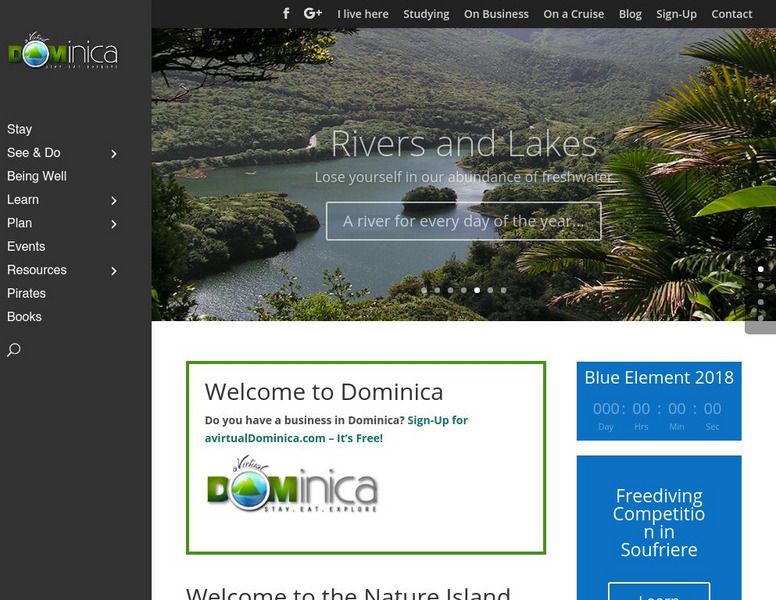The width and height of the screenshot is (776, 600).
Task: Go to On Business in top navigation
Action: (x=496, y=14)
